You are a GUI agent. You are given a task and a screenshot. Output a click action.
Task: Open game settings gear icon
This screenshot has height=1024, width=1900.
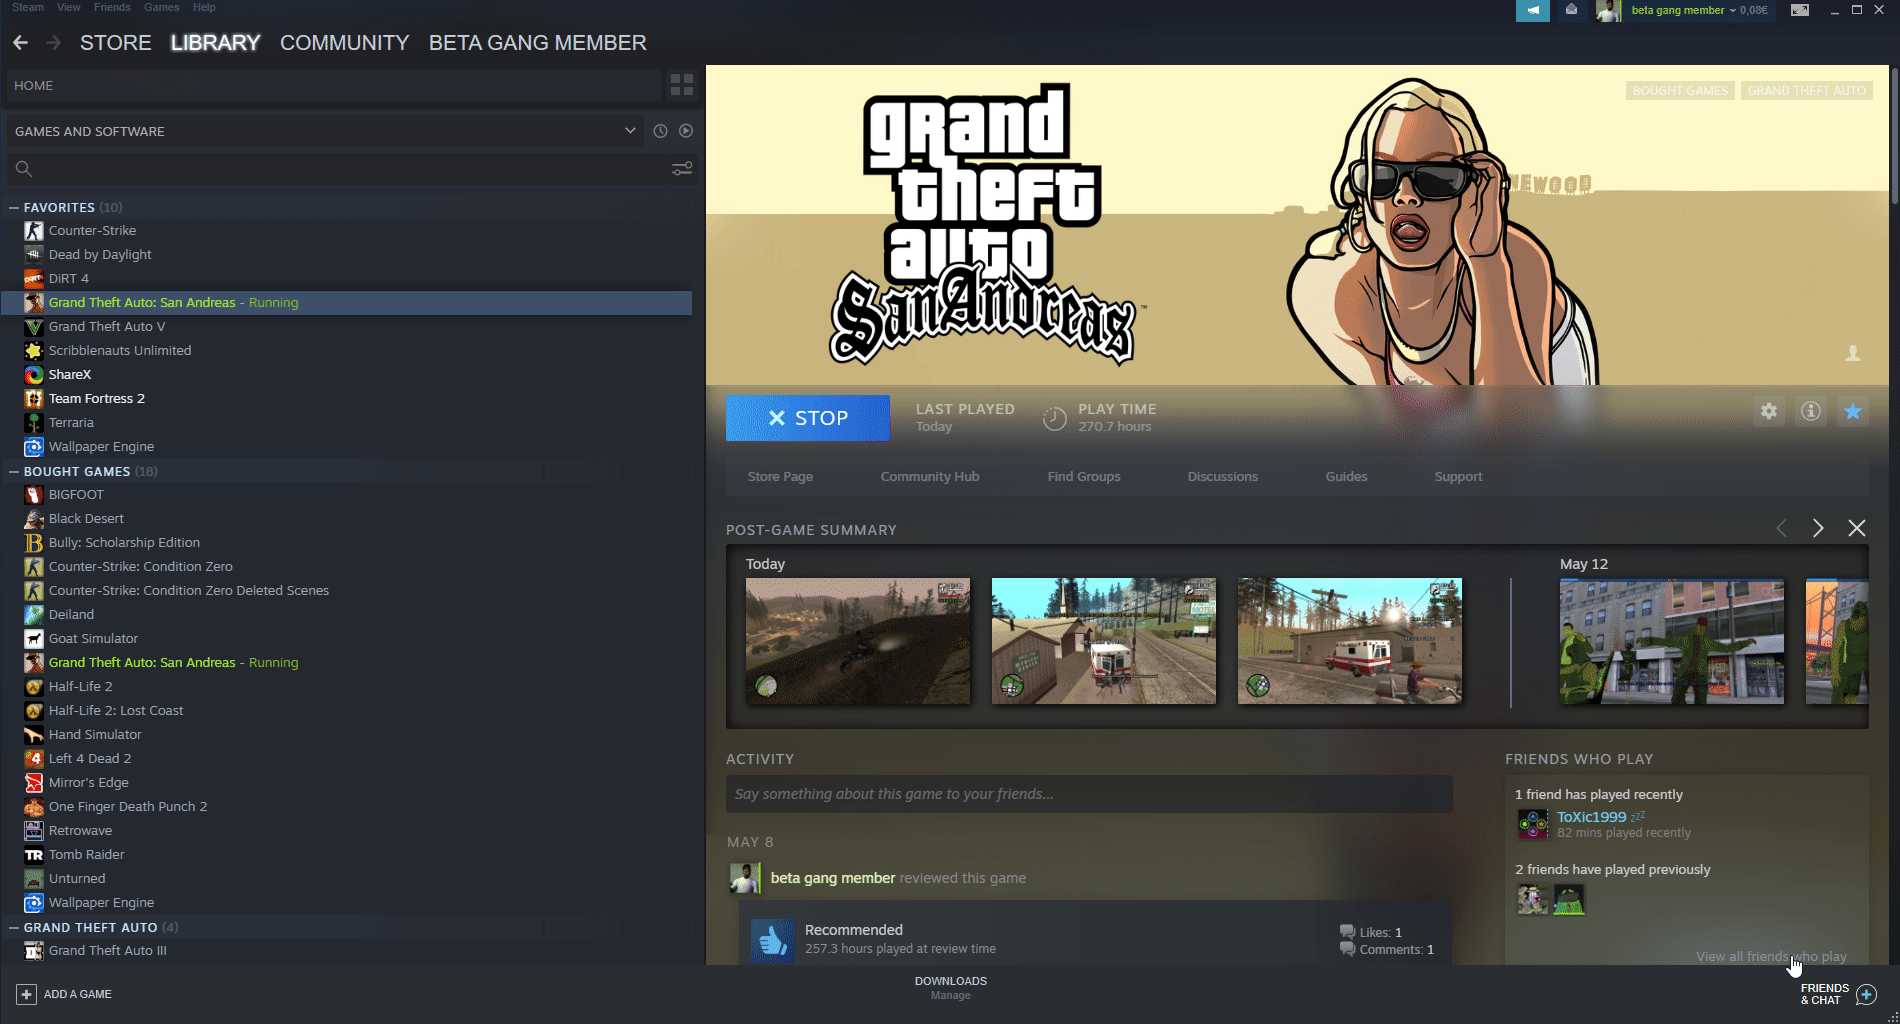click(1769, 411)
